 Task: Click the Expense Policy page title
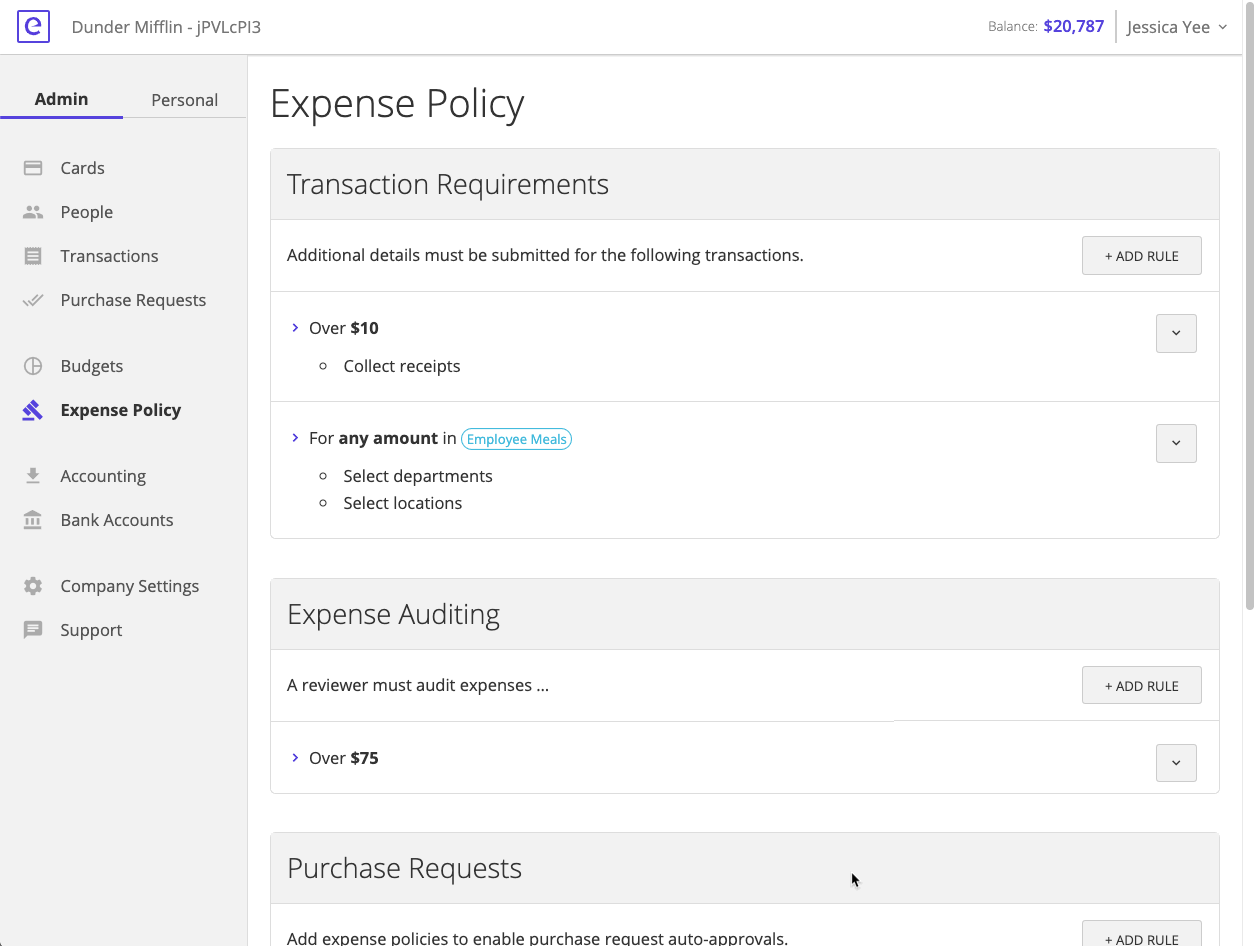coord(397,104)
